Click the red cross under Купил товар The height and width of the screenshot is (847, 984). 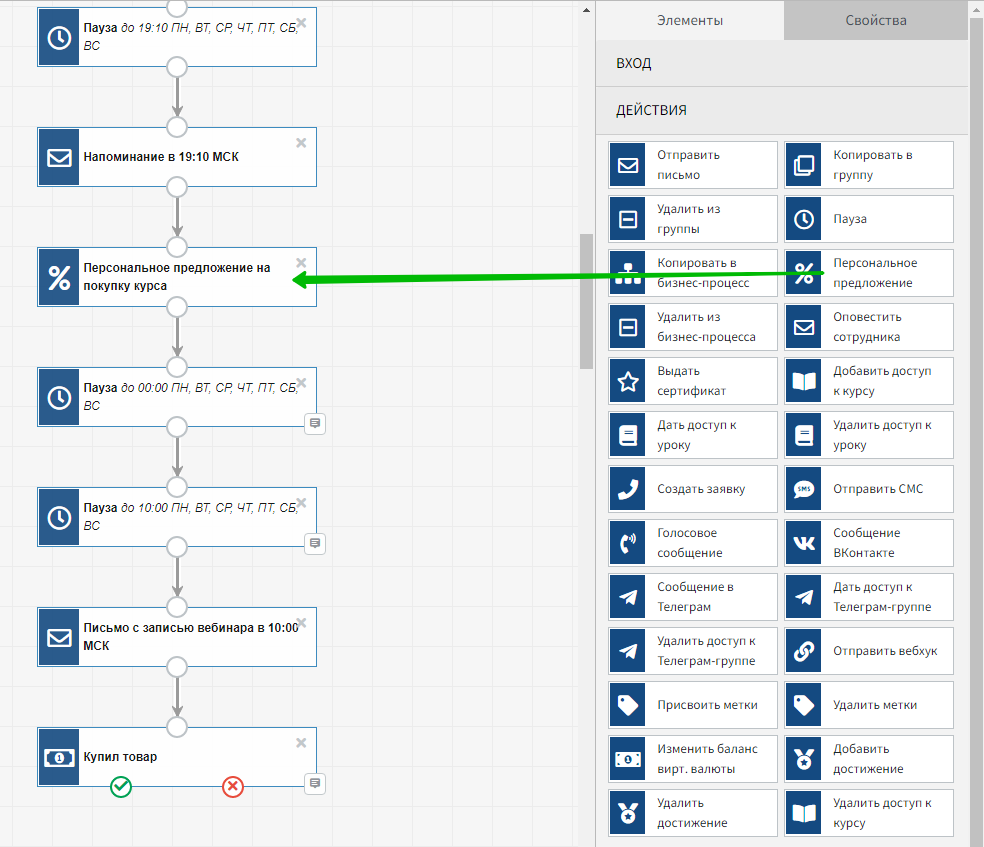click(x=233, y=787)
